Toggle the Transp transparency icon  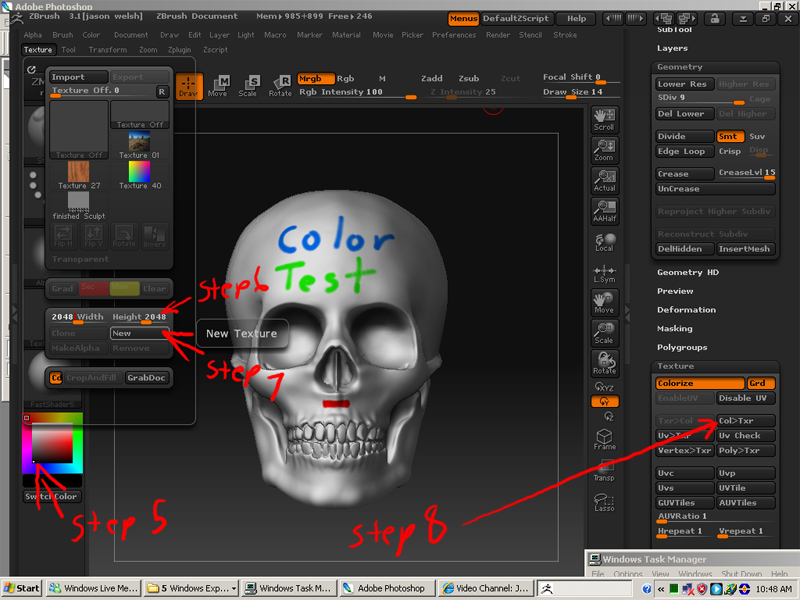[605, 471]
